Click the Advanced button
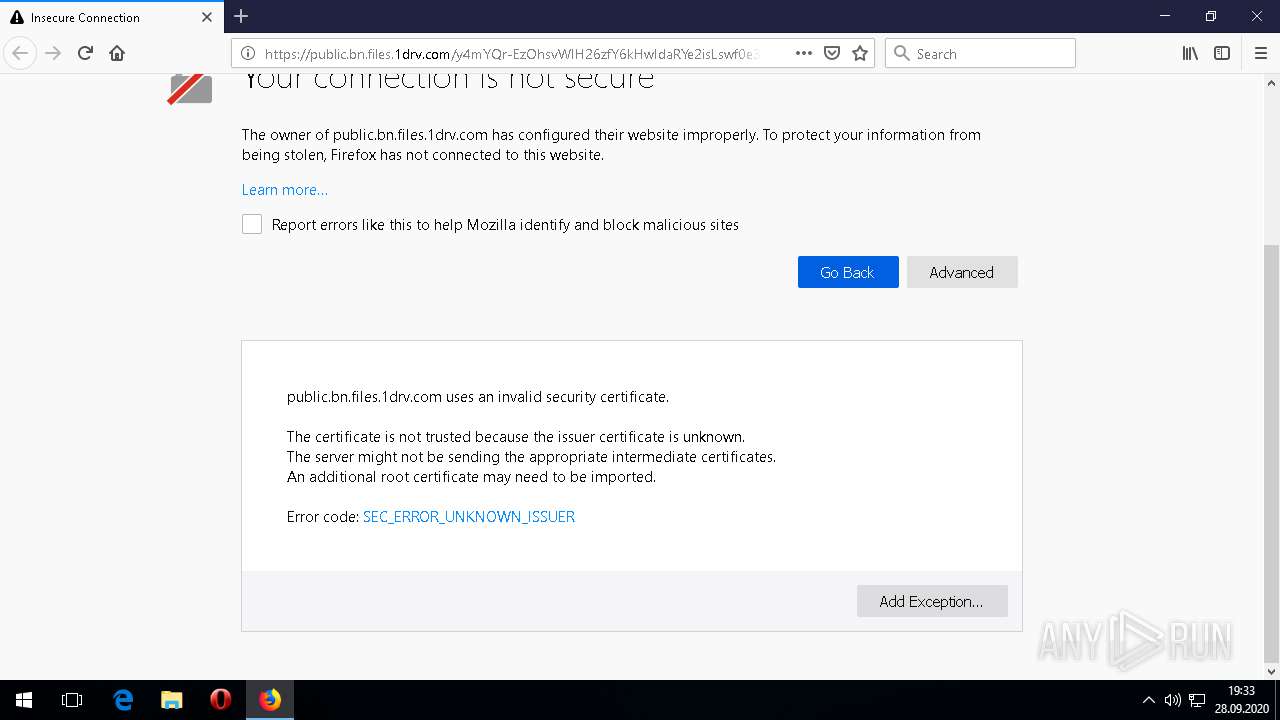Viewport: 1280px width, 720px height. [962, 272]
